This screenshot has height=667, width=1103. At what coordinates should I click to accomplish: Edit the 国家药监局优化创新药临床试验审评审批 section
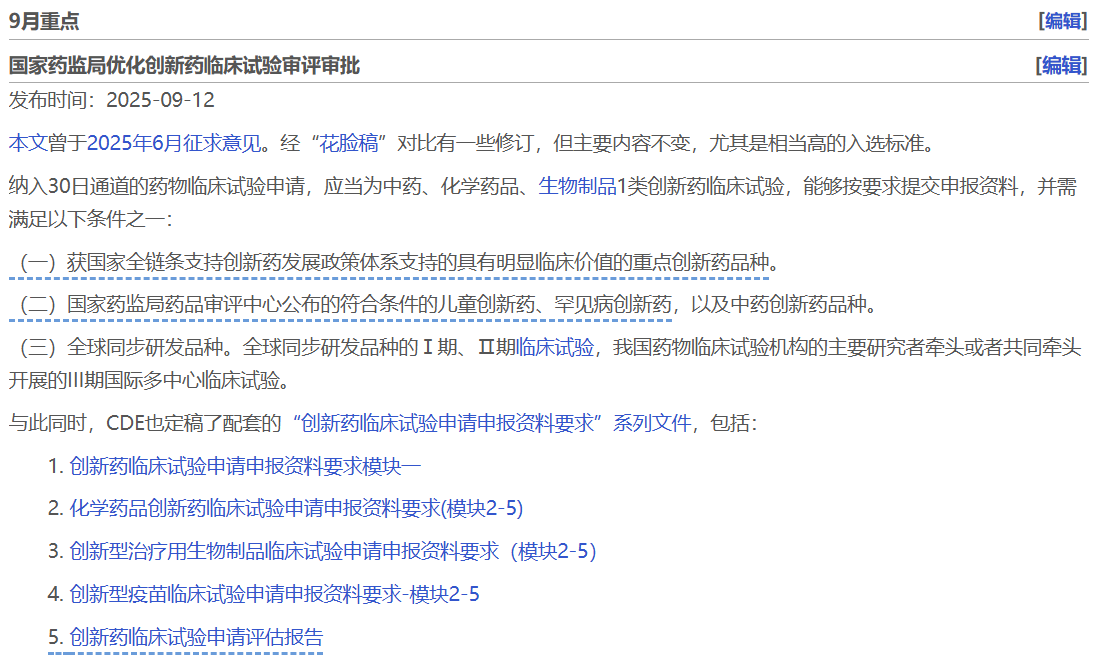click(x=1061, y=66)
